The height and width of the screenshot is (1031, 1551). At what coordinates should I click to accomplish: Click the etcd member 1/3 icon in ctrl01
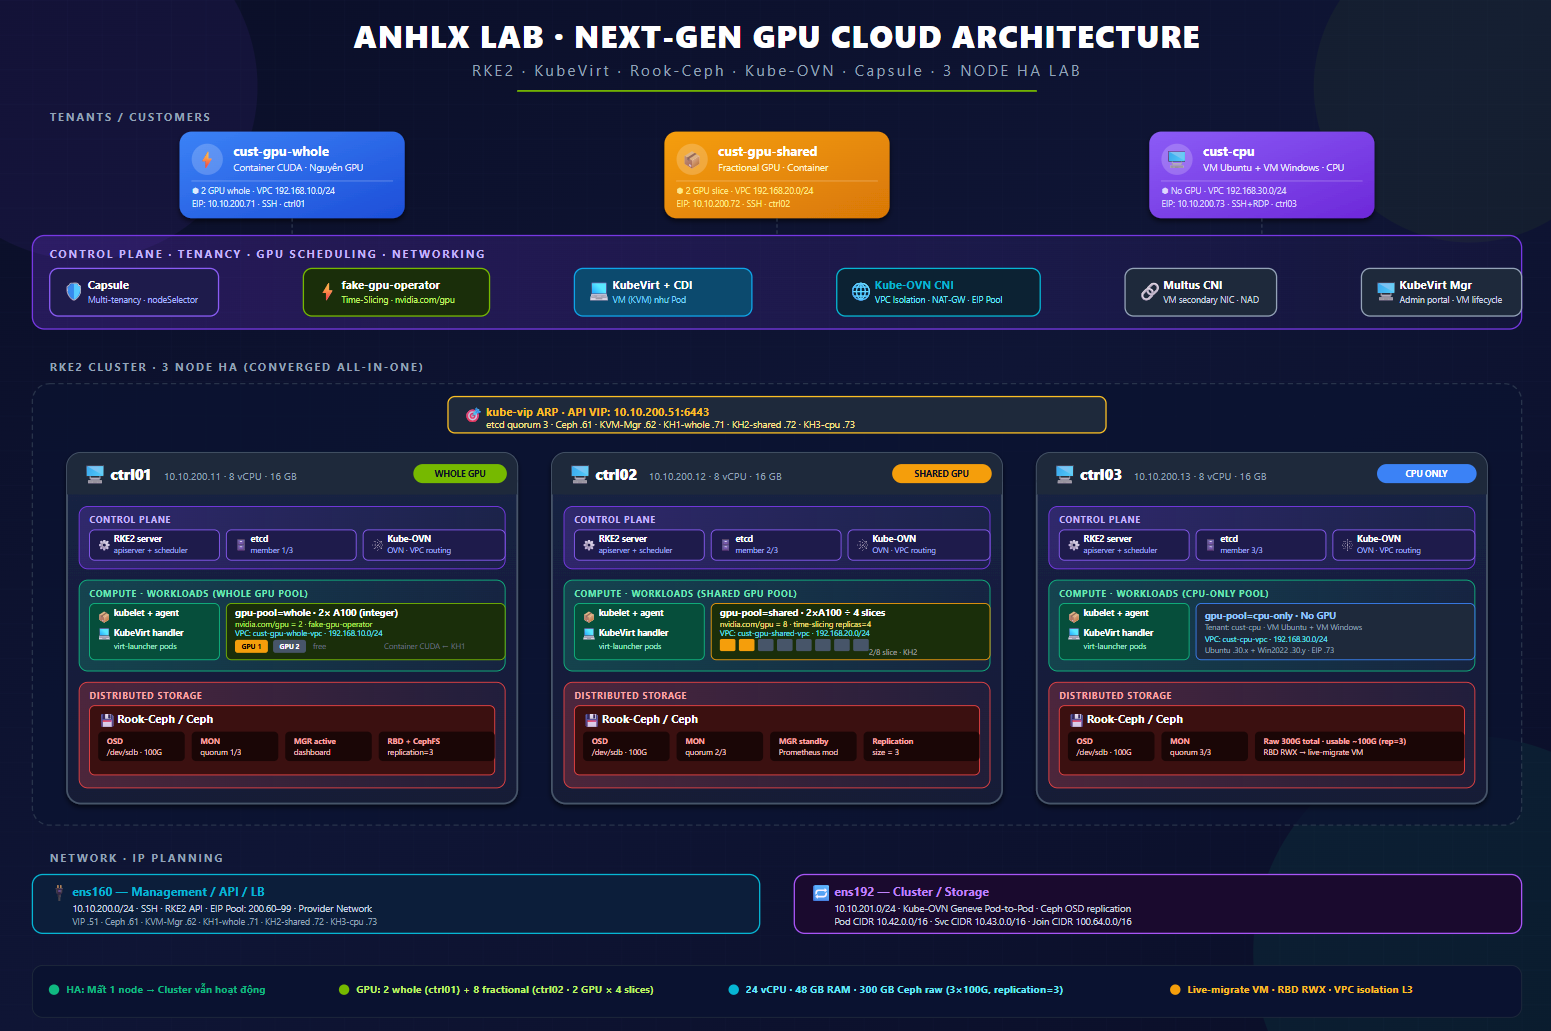pyautogui.click(x=240, y=545)
